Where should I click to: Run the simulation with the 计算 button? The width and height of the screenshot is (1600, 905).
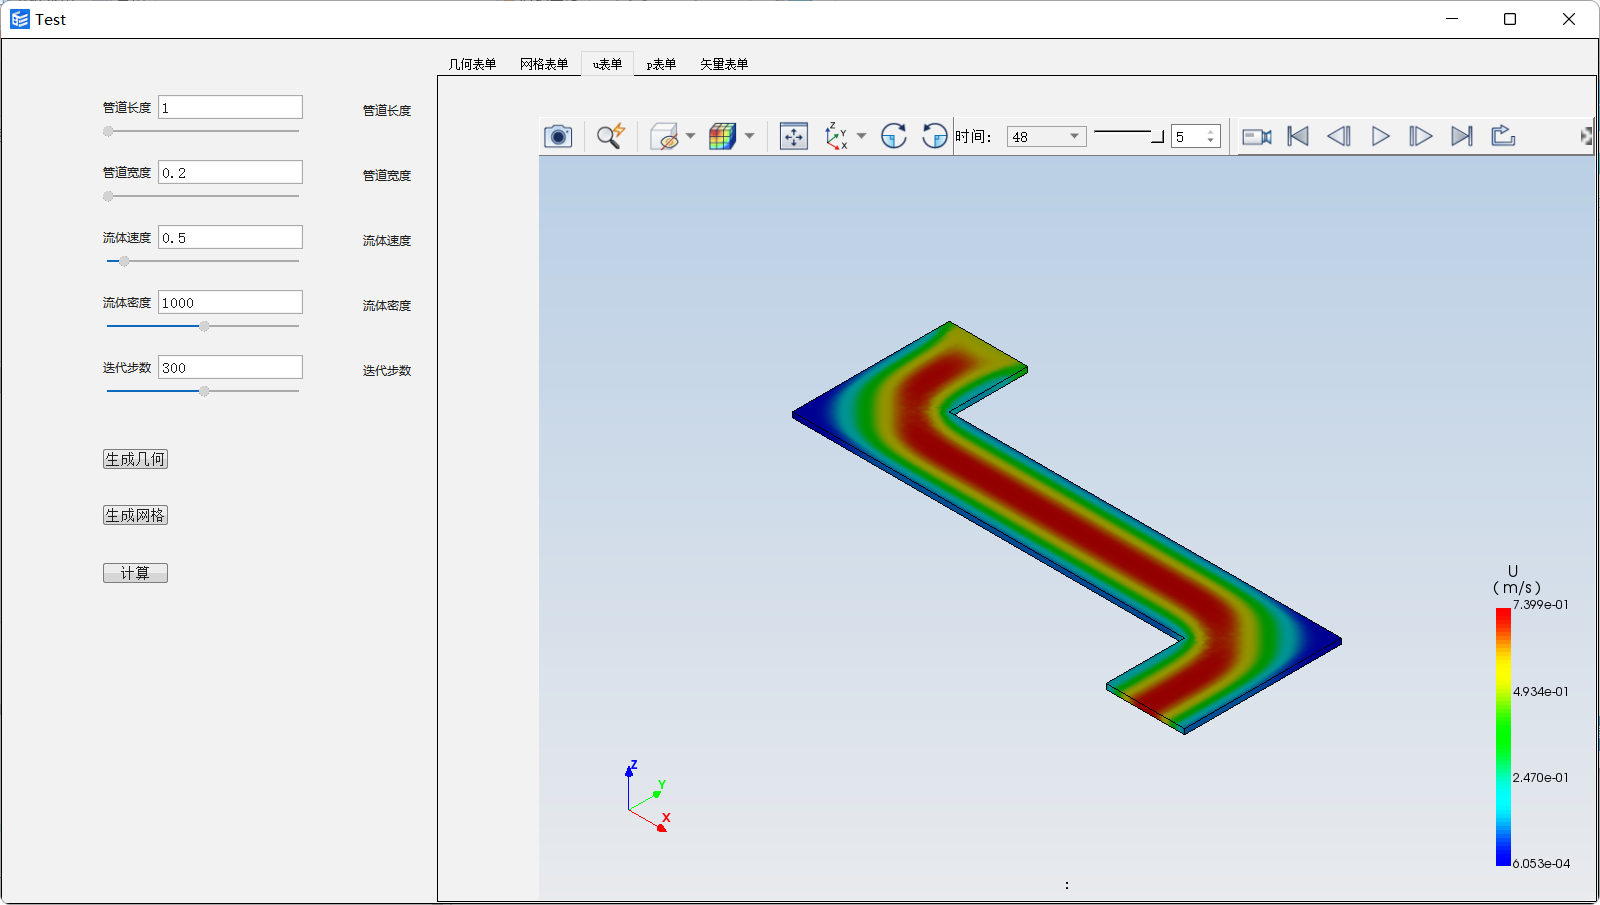(135, 573)
